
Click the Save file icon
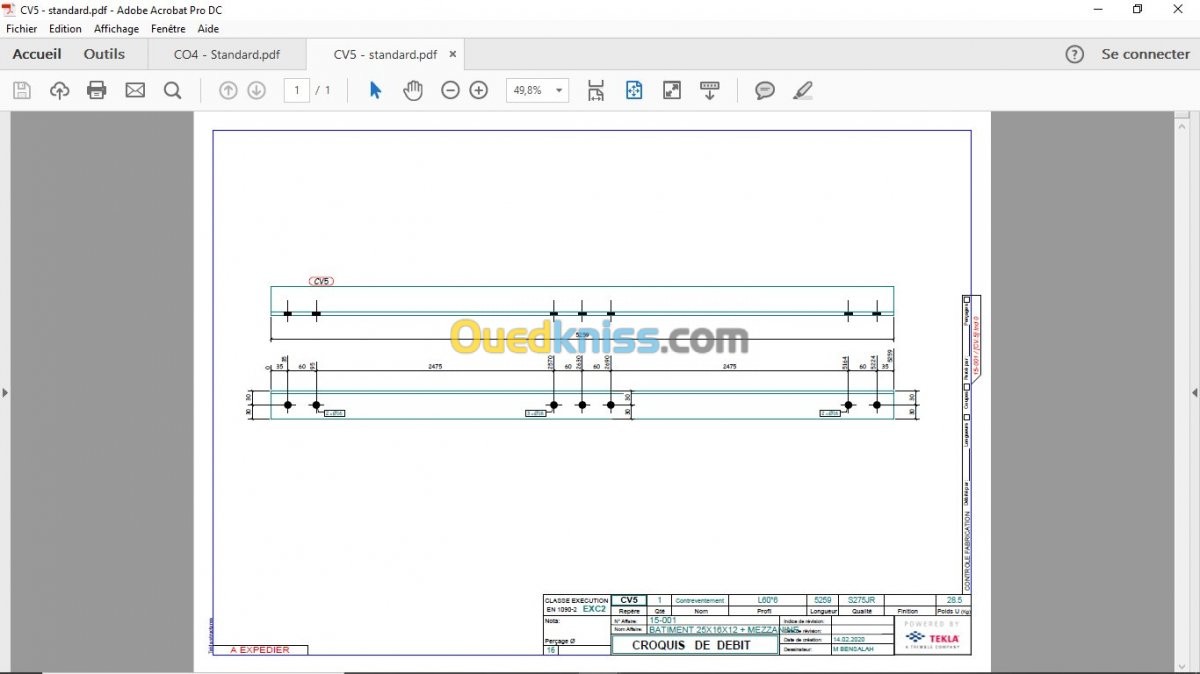tap(22, 90)
